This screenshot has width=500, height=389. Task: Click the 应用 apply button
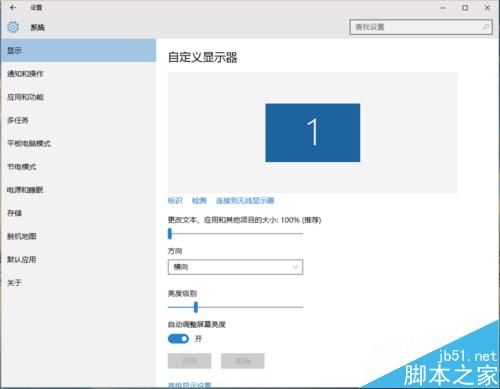[x=189, y=361]
